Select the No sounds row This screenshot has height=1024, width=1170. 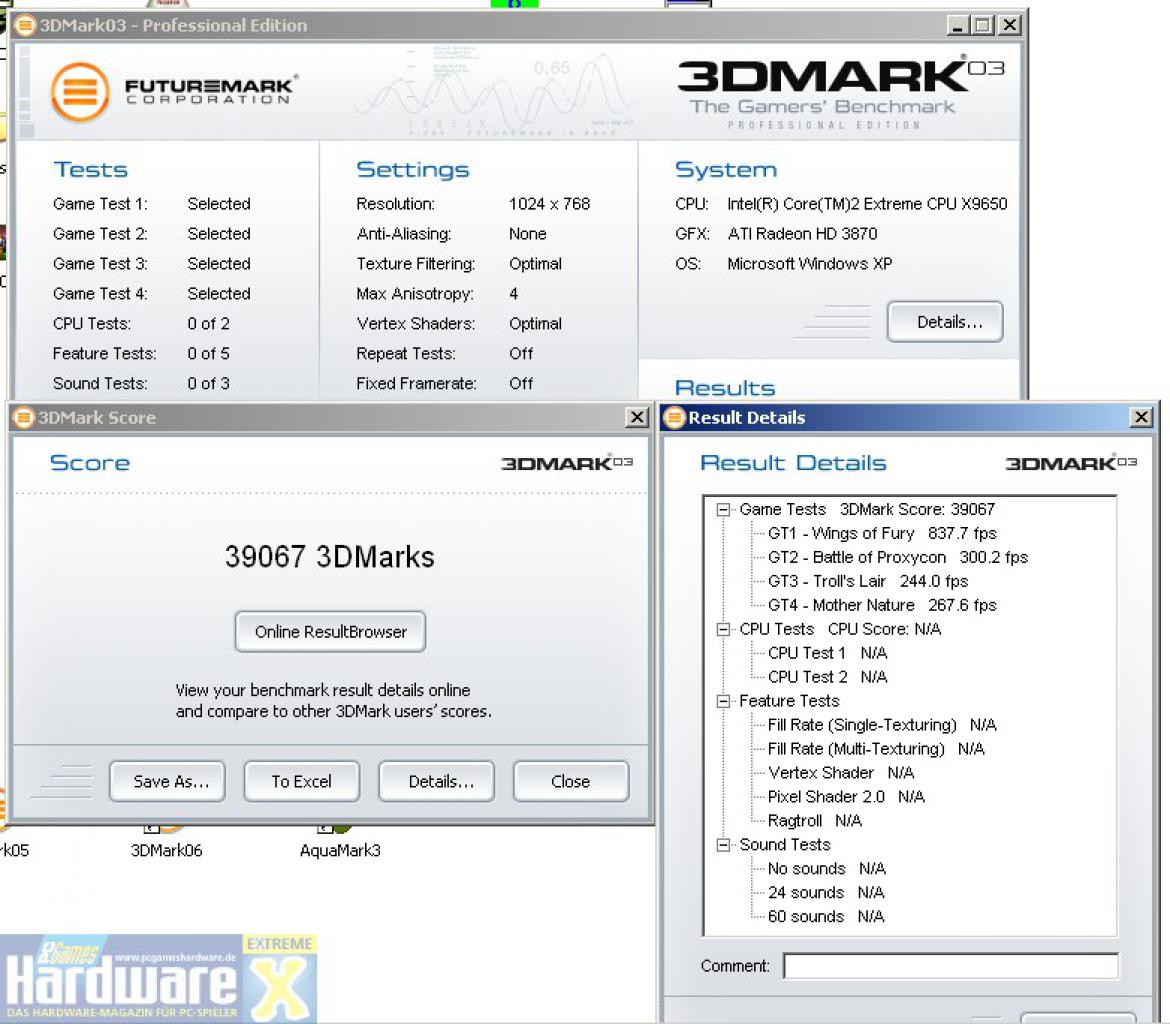tap(827, 869)
